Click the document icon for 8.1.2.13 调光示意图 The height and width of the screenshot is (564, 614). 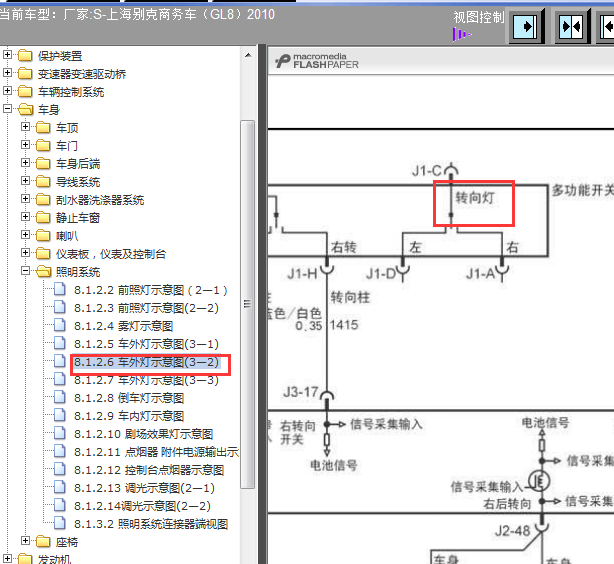coord(60,488)
